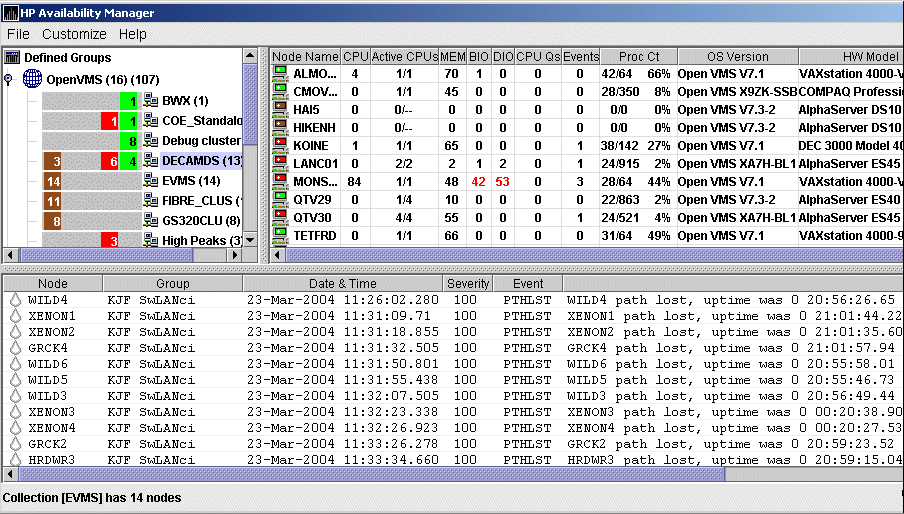Click the QTV30 node status icon

pyautogui.click(x=280, y=218)
